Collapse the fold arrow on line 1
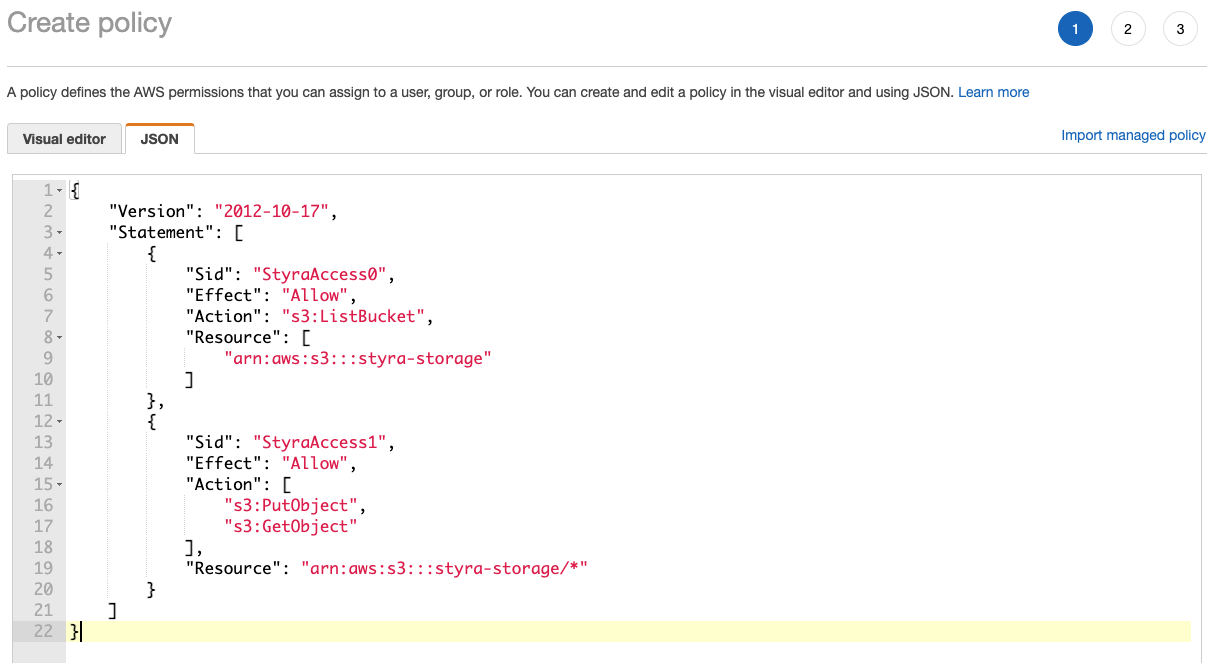Image resolution: width=1209 pixels, height=663 pixels. point(60,190)
